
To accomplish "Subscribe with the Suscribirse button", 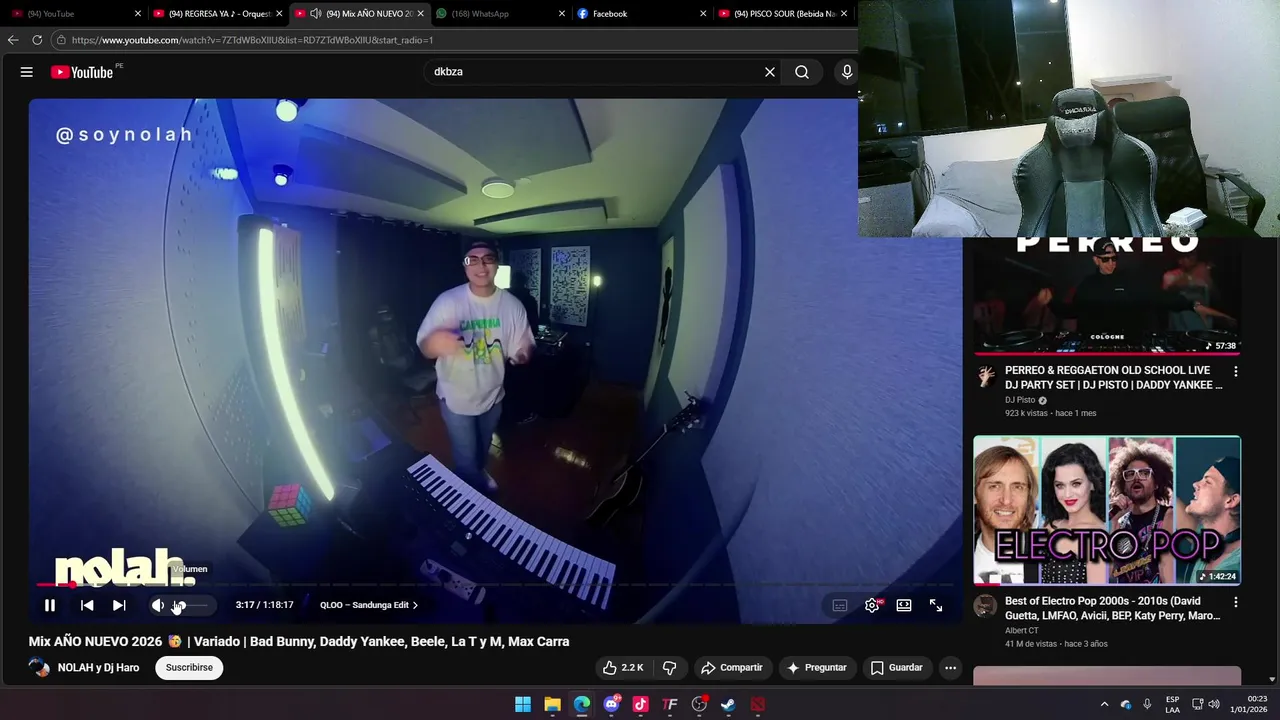I will (189, 667).
